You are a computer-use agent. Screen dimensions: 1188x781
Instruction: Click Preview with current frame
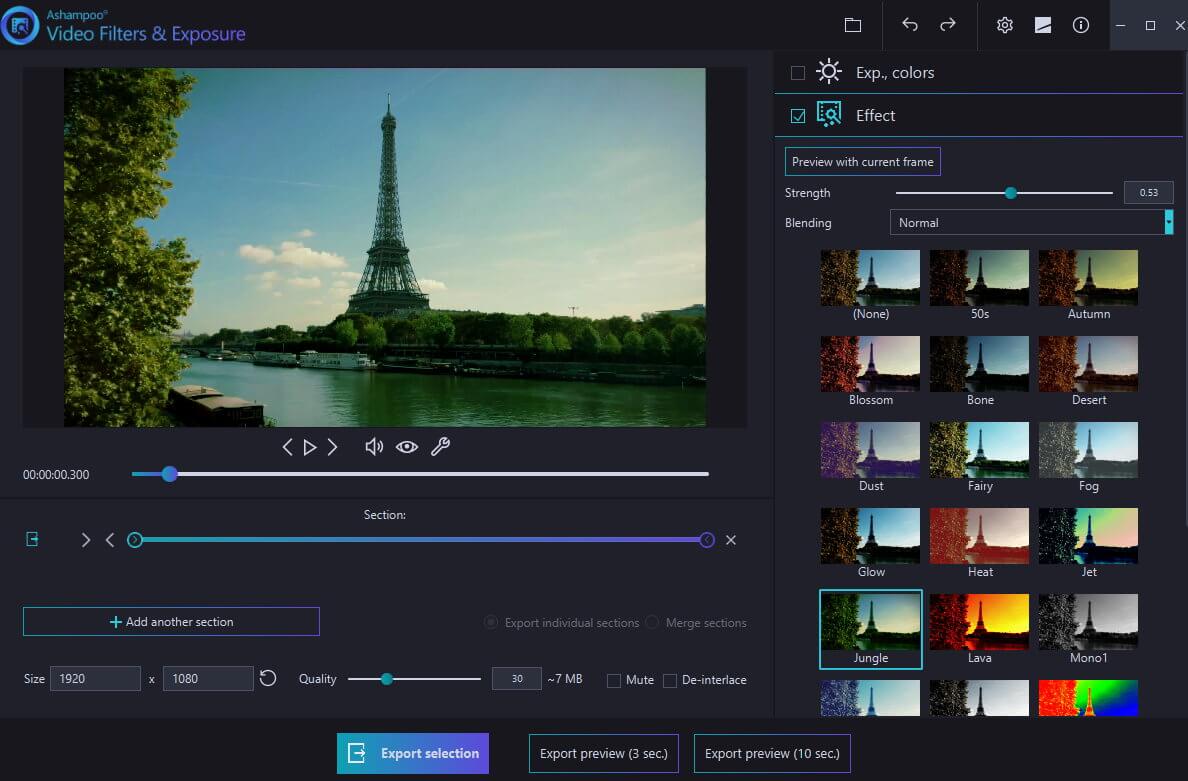[862, 161]
